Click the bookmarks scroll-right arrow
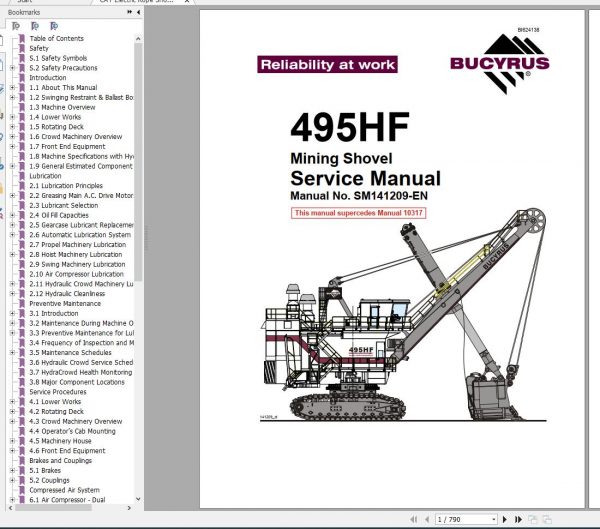Screen dimensions: 600x529 [129, 508]
